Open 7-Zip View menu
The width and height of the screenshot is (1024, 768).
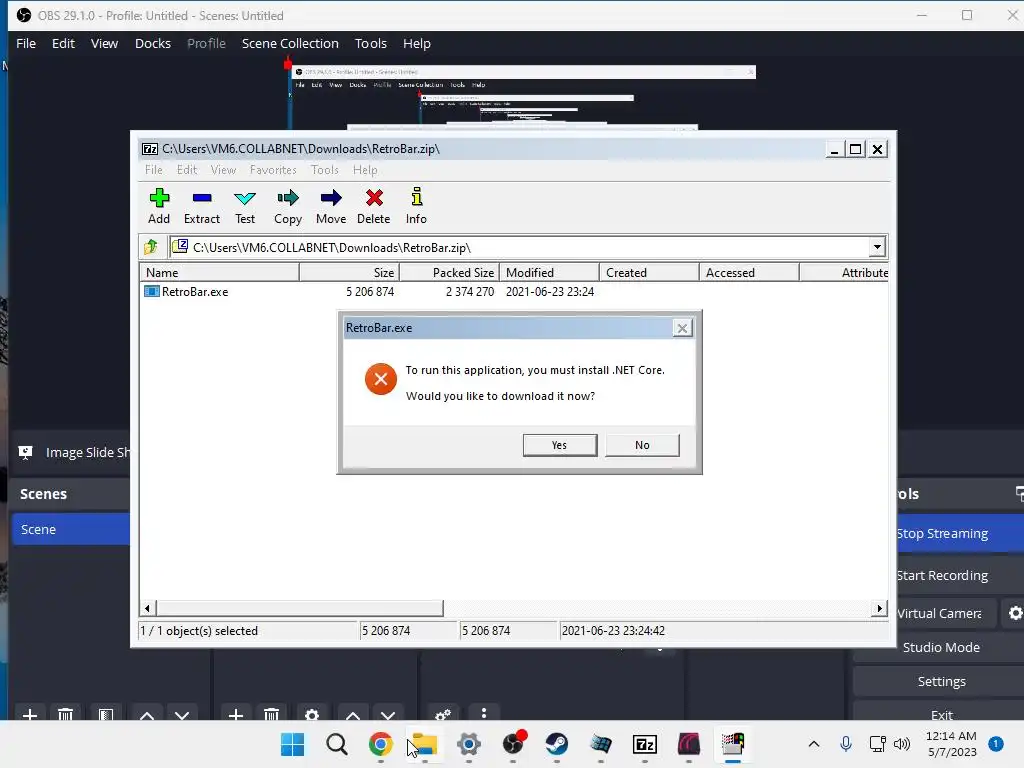click(x=223, y=170)
